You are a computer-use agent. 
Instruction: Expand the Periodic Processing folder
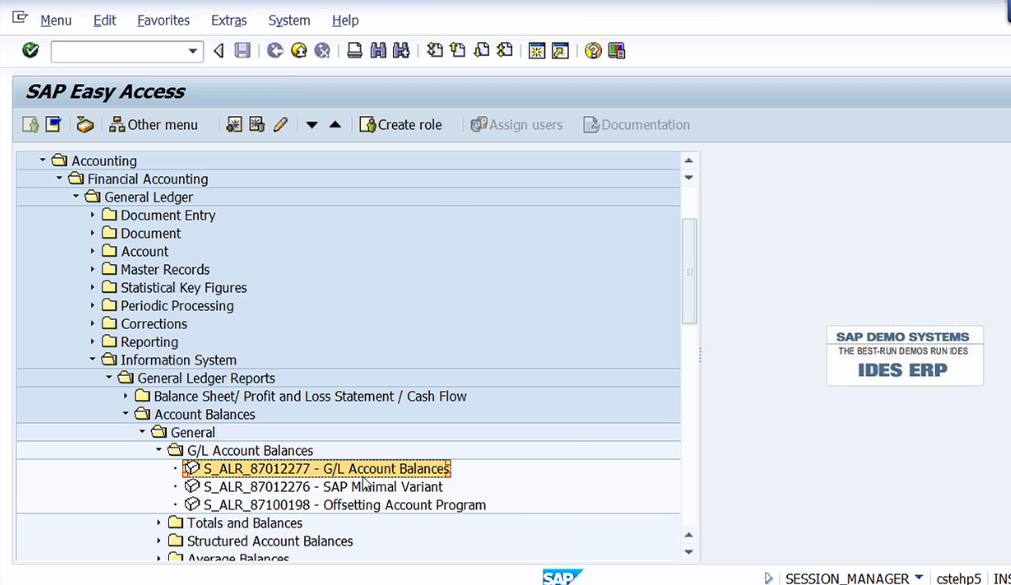point(92,305)
